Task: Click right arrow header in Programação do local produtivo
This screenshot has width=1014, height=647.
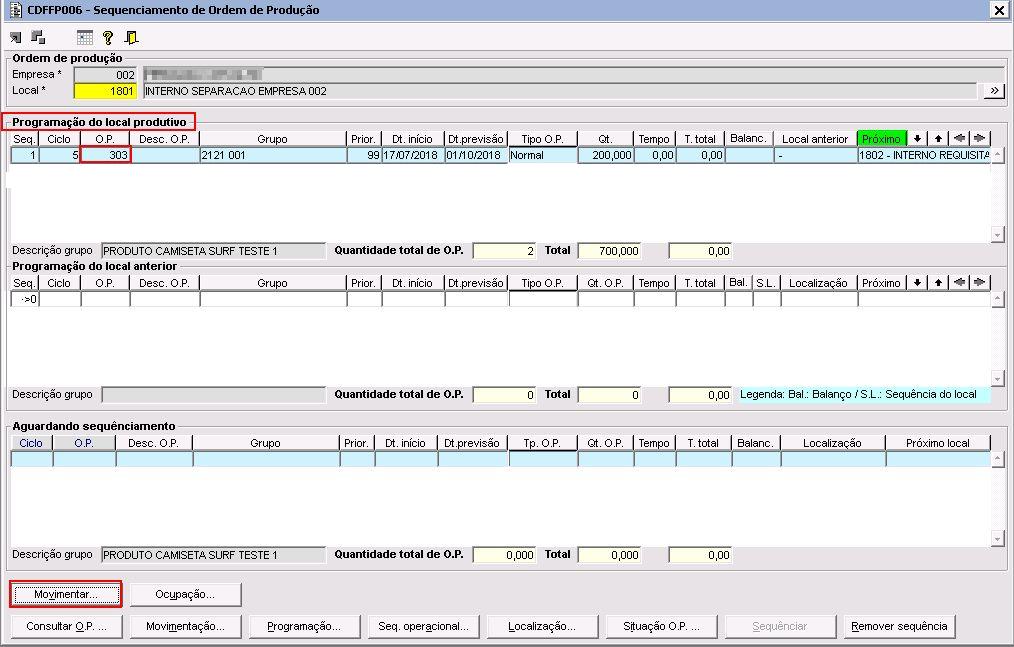Action: click(980, 138)
